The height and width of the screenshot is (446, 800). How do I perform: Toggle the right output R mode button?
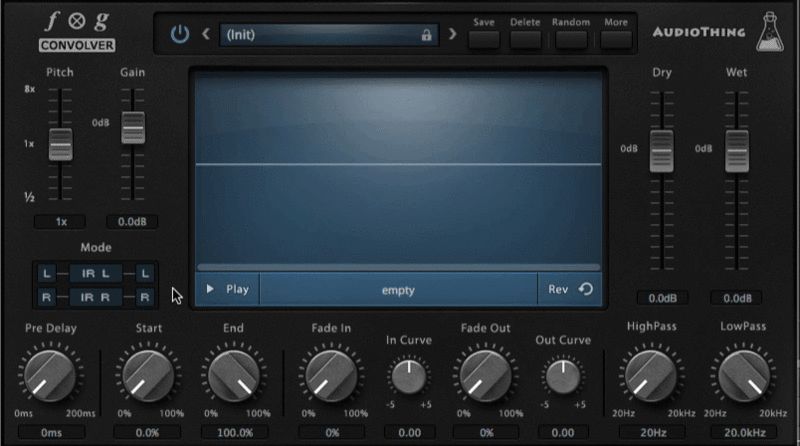[x=145, y=297]
